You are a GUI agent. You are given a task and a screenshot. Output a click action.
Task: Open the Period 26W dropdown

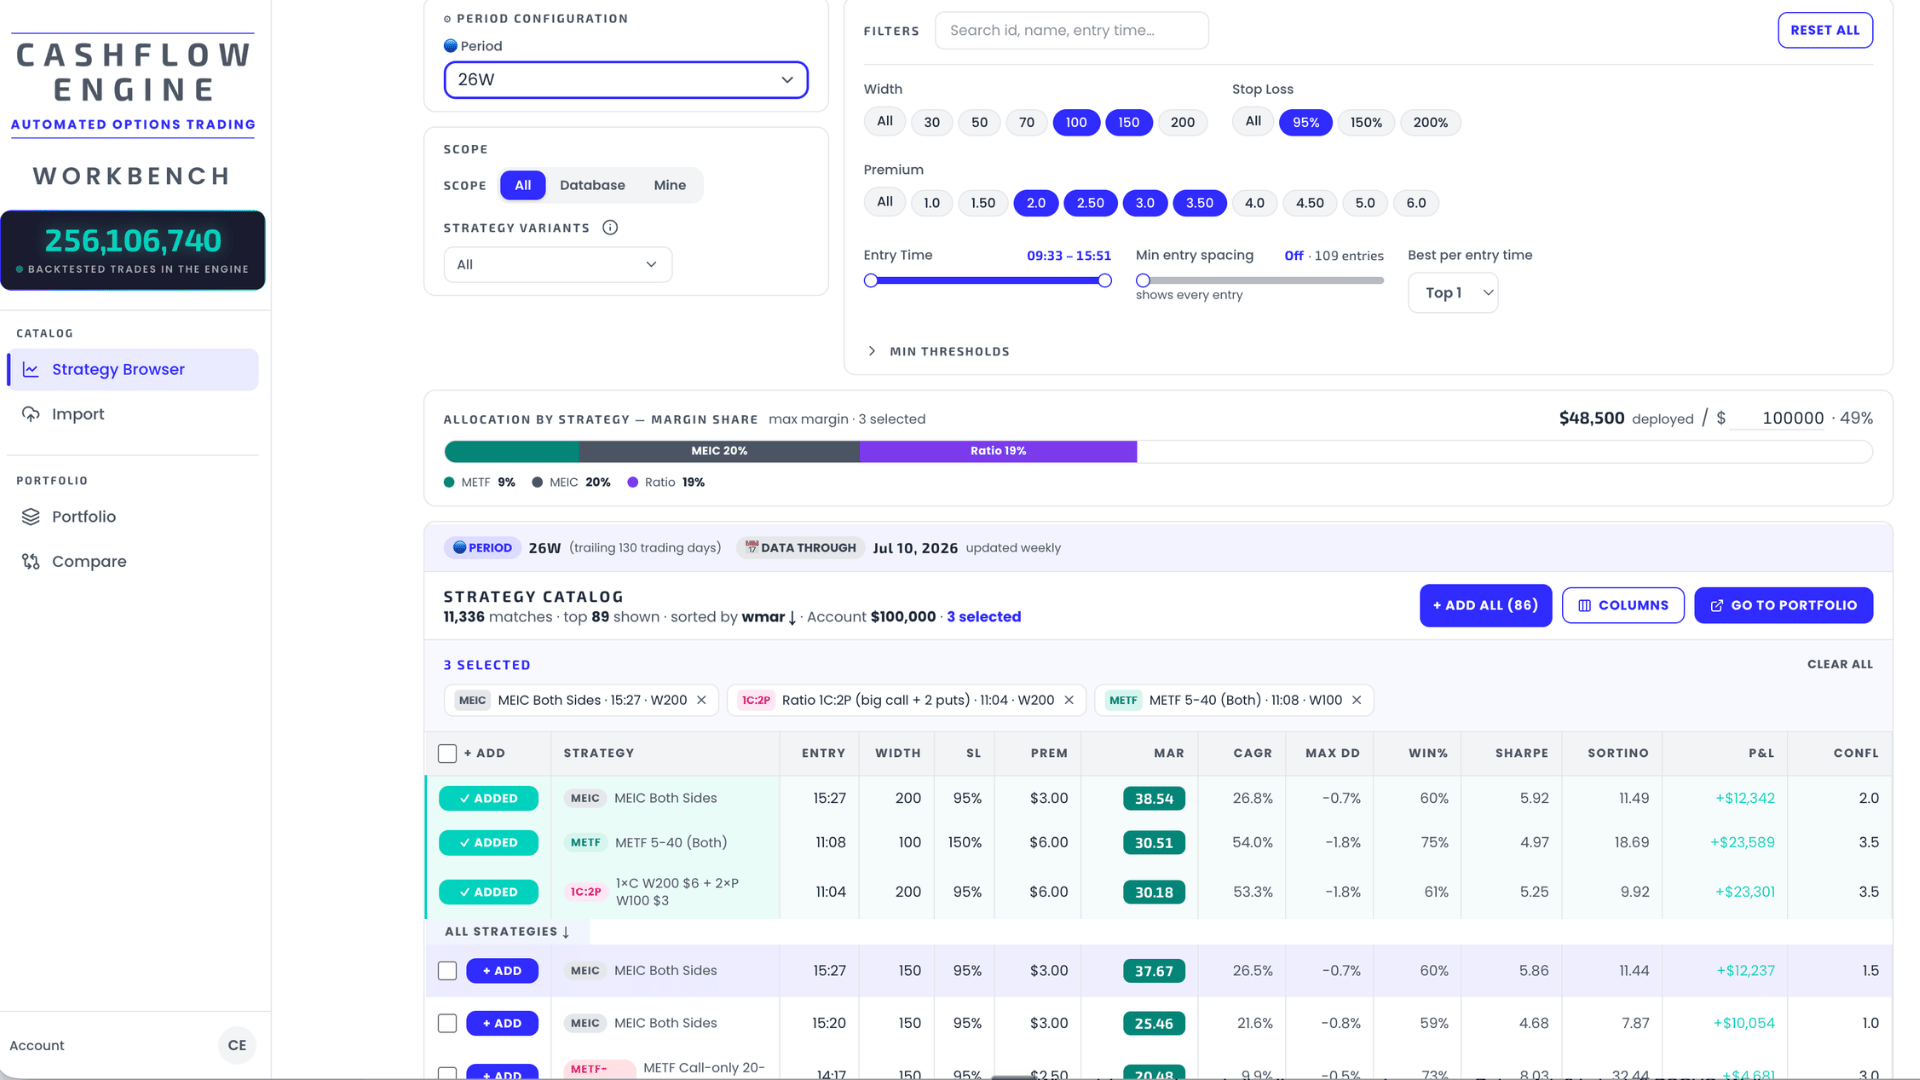click(626, 80)
